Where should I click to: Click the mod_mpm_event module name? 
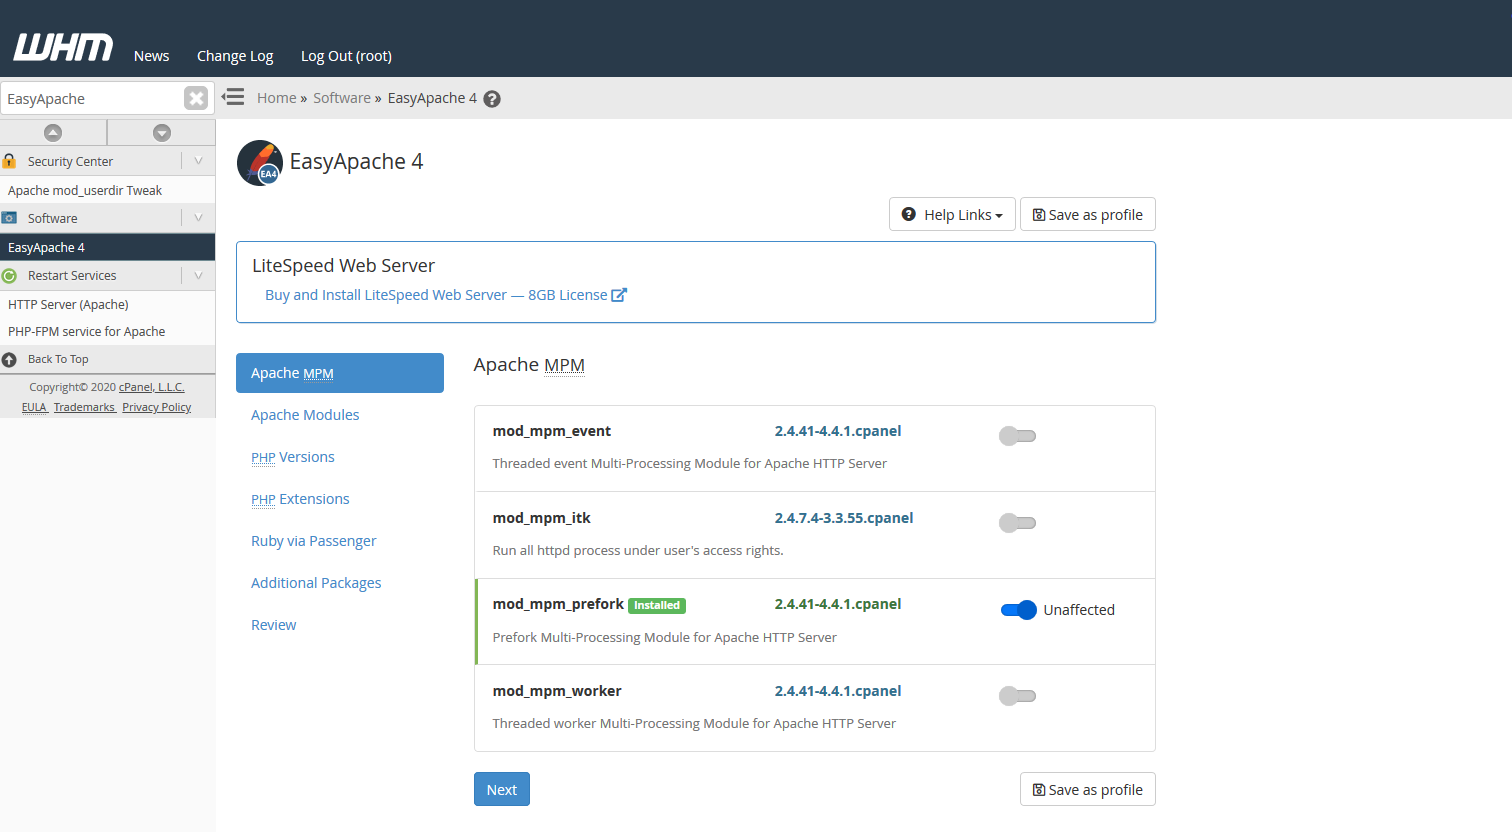click(x=552, y=431)
